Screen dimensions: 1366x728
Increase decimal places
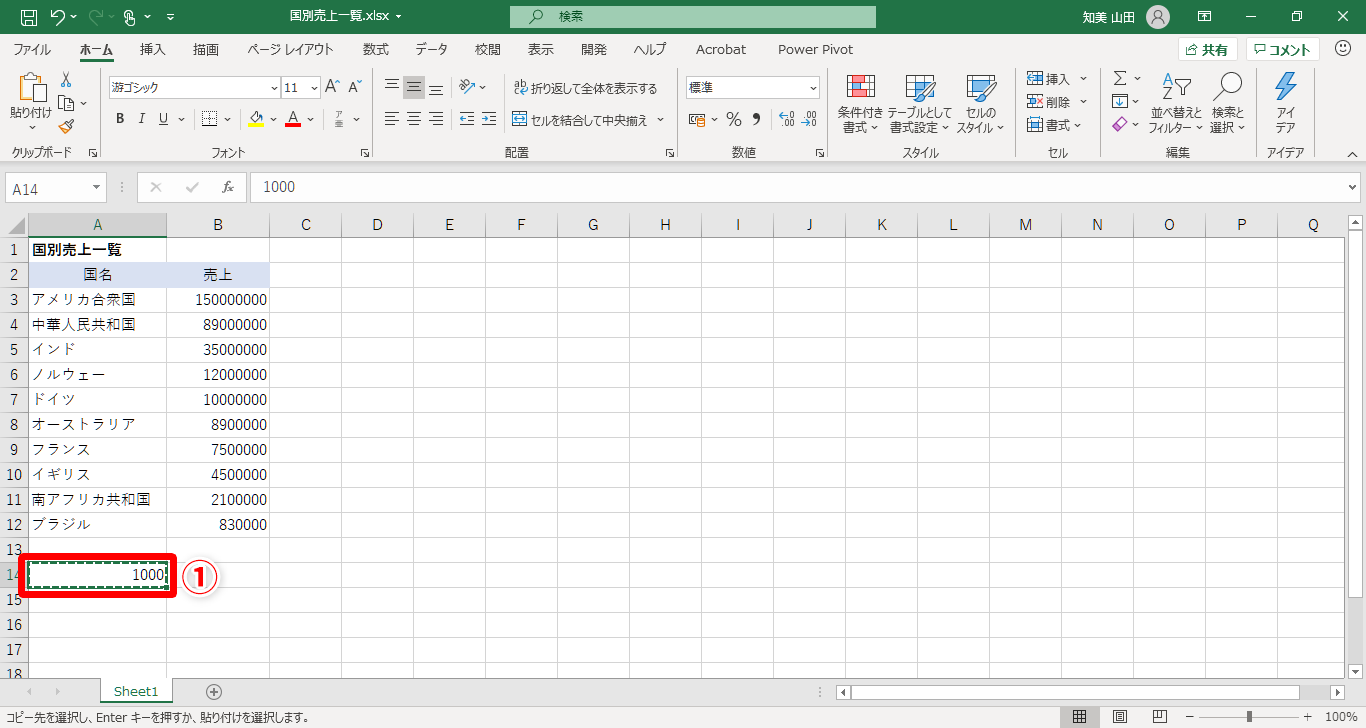click(x=786, y=119)
